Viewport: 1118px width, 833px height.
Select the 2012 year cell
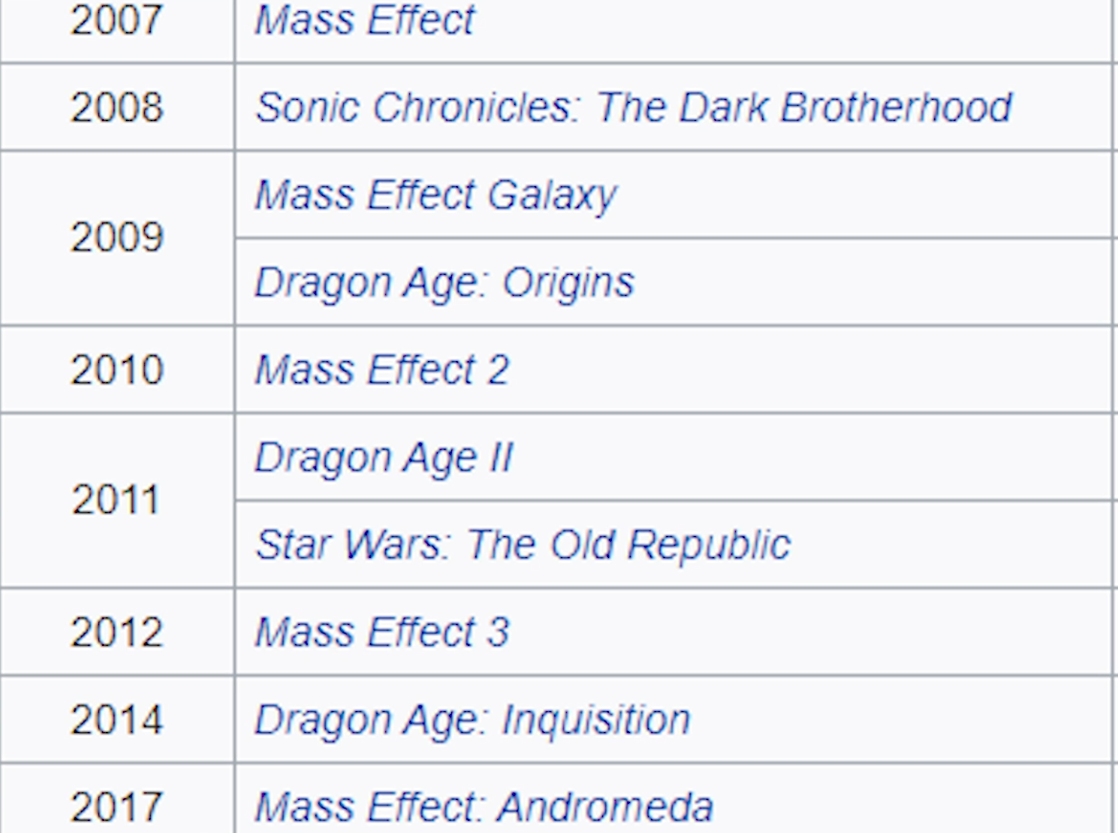[x=117, y=632]
